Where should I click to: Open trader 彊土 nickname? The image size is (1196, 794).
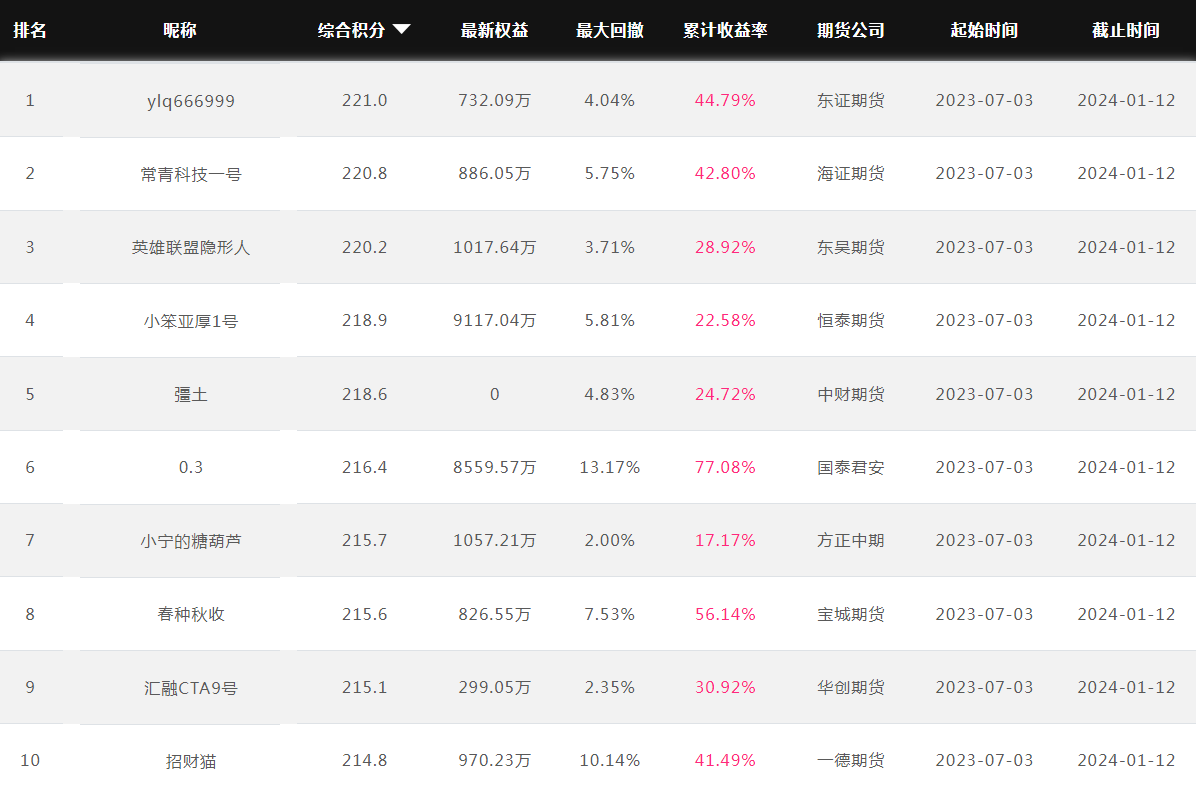pyautogui.click(x=191, y=394)
